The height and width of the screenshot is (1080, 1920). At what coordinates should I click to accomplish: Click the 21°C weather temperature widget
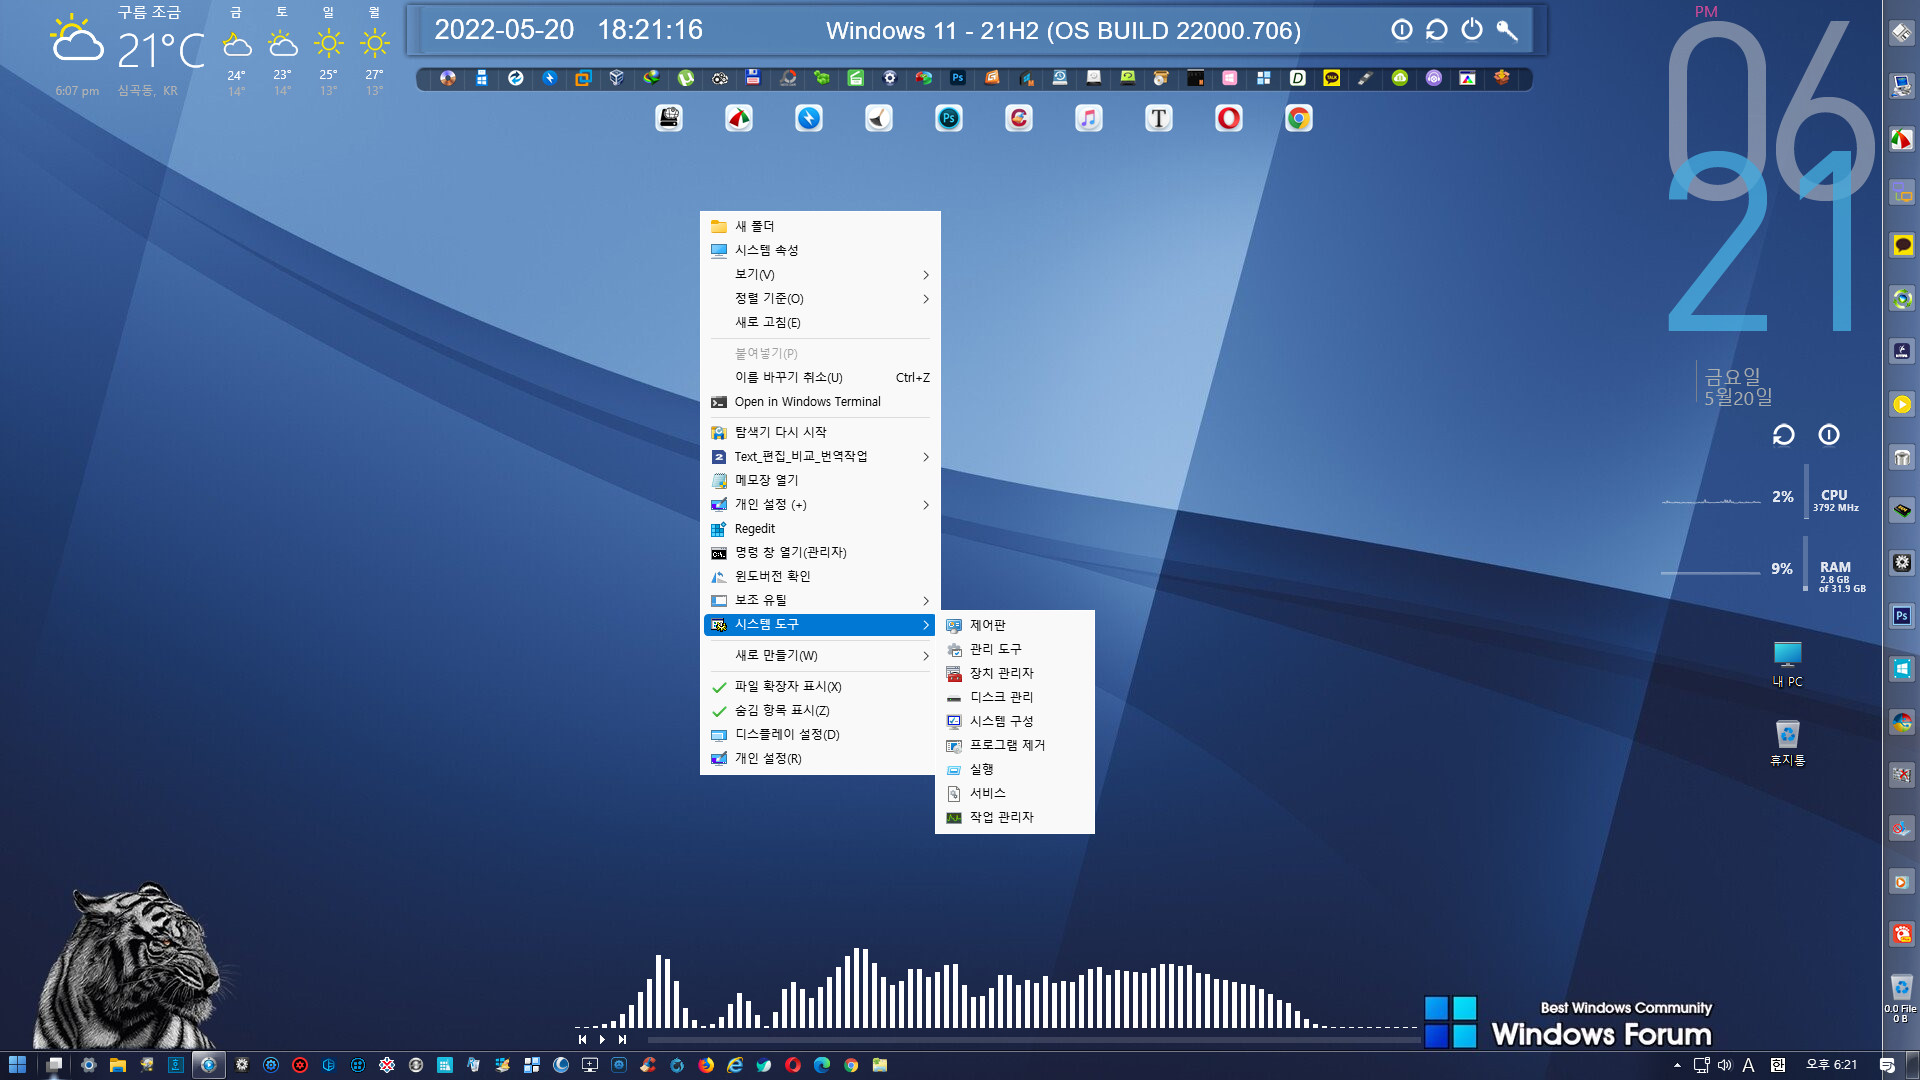point(161,51)
